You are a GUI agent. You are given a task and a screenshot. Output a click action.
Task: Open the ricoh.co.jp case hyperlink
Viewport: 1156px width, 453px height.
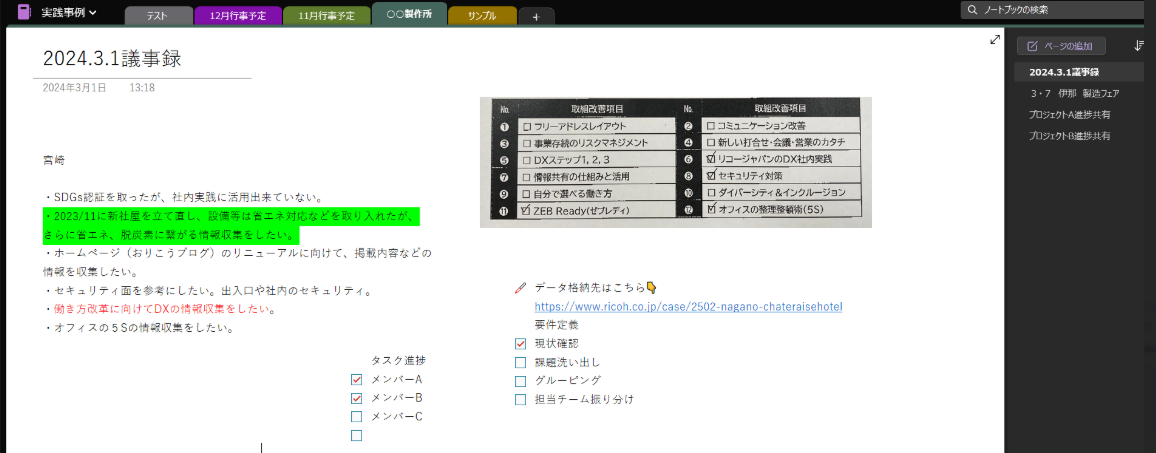pos(688,306)
